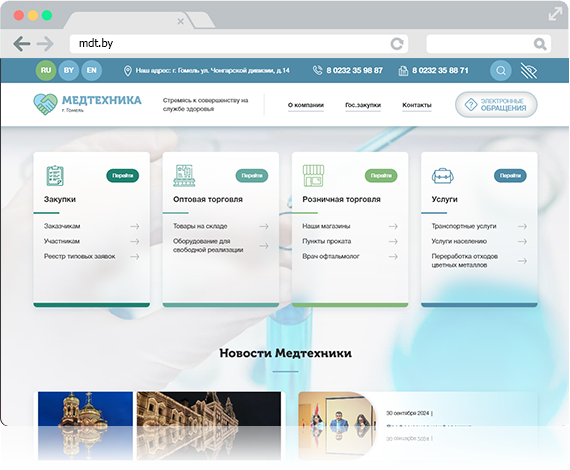Click Электронные обращения button
The width and height of the screenshot is (570, 470).
click(496, 105)
